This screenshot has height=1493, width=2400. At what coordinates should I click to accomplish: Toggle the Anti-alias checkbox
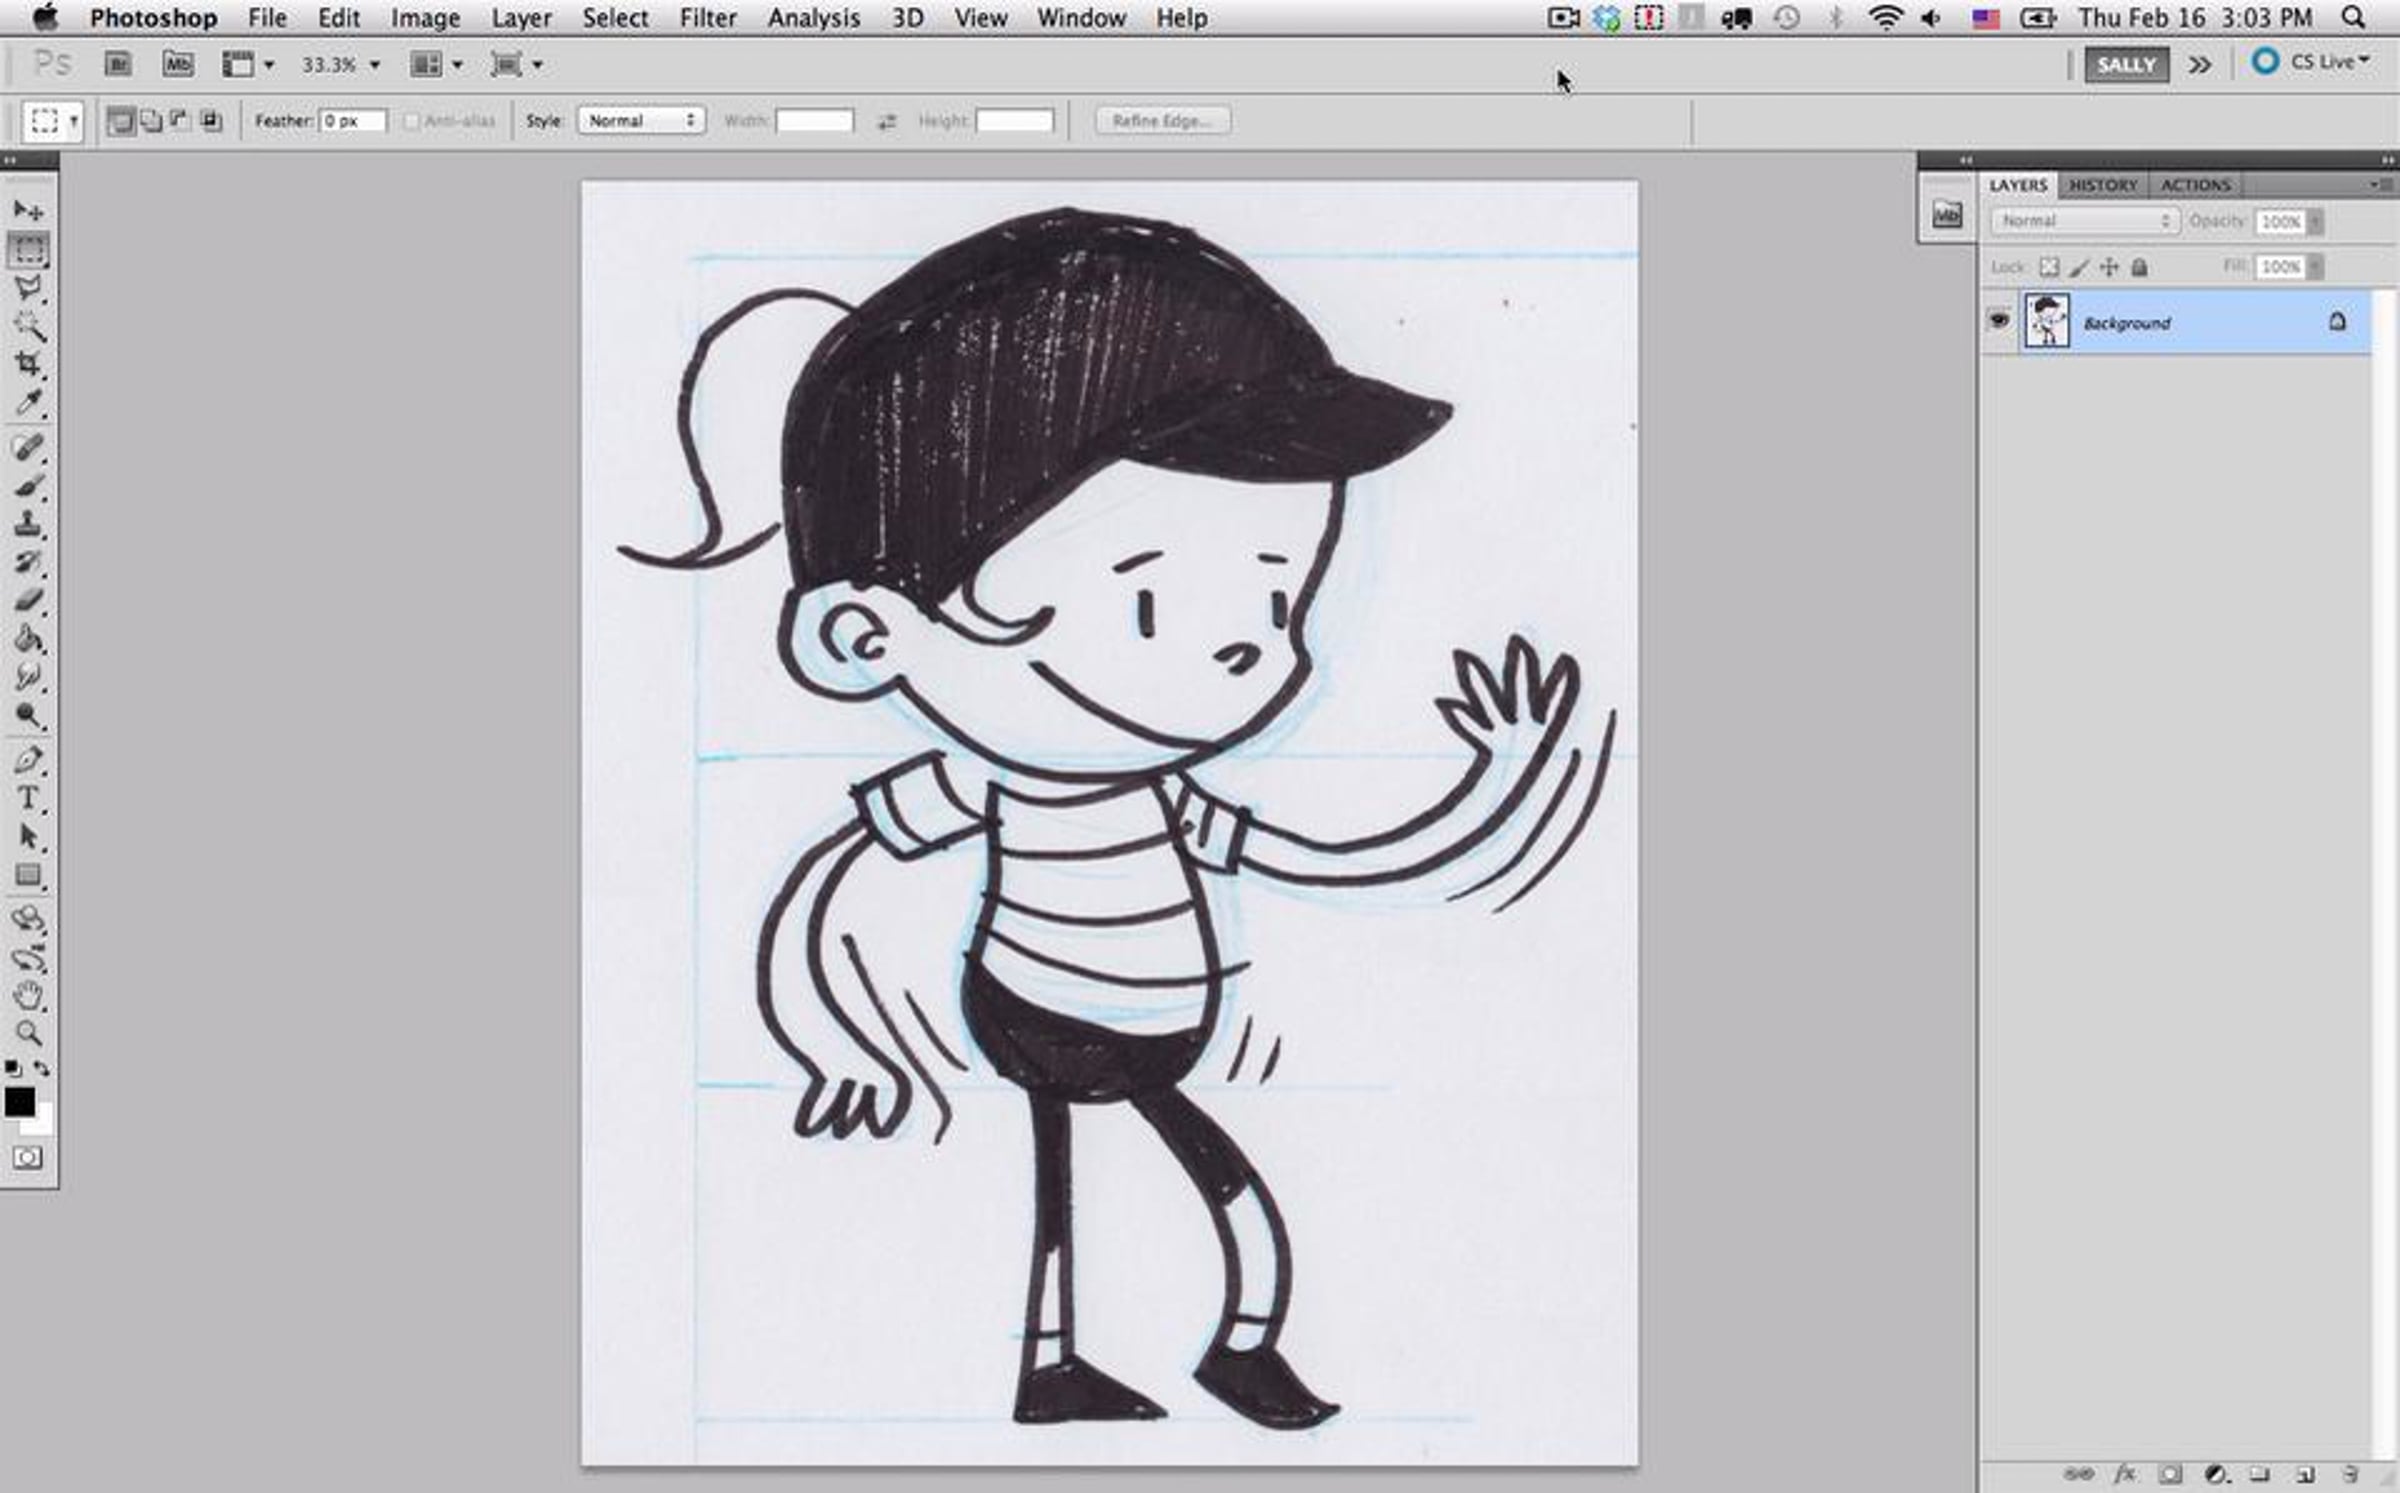click(412, 121)
